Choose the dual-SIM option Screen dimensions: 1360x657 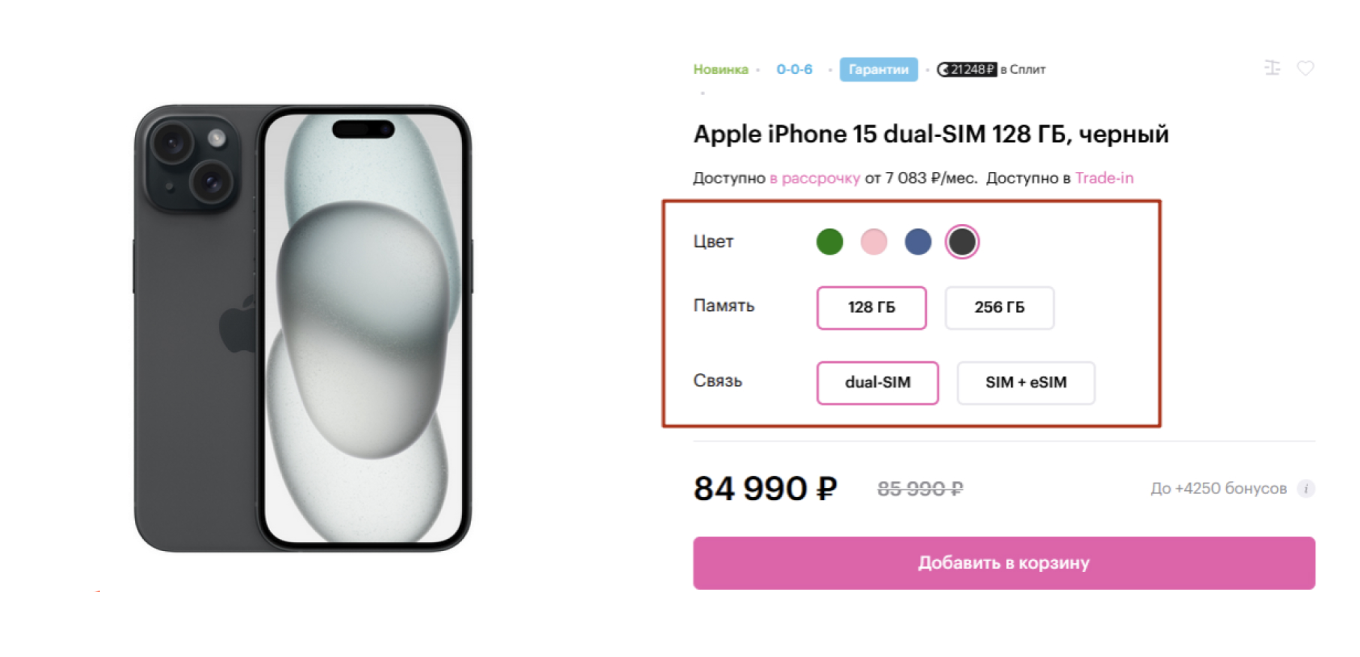click(877, 382)
